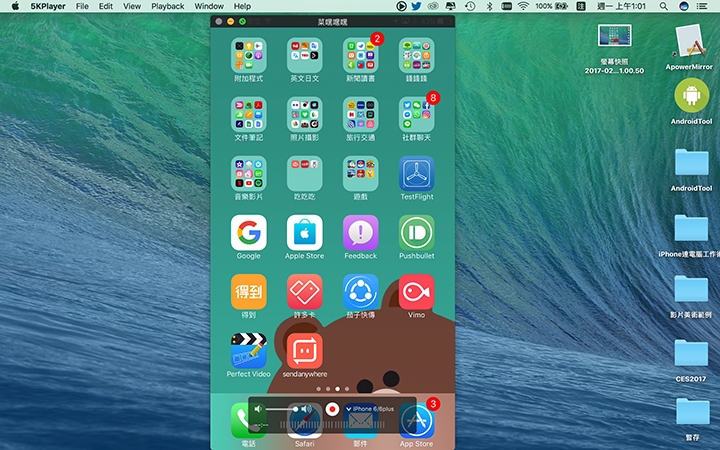Open the Notification Center list icon
The width and height of the screenshot is (720, 450).
pos(702,6)
